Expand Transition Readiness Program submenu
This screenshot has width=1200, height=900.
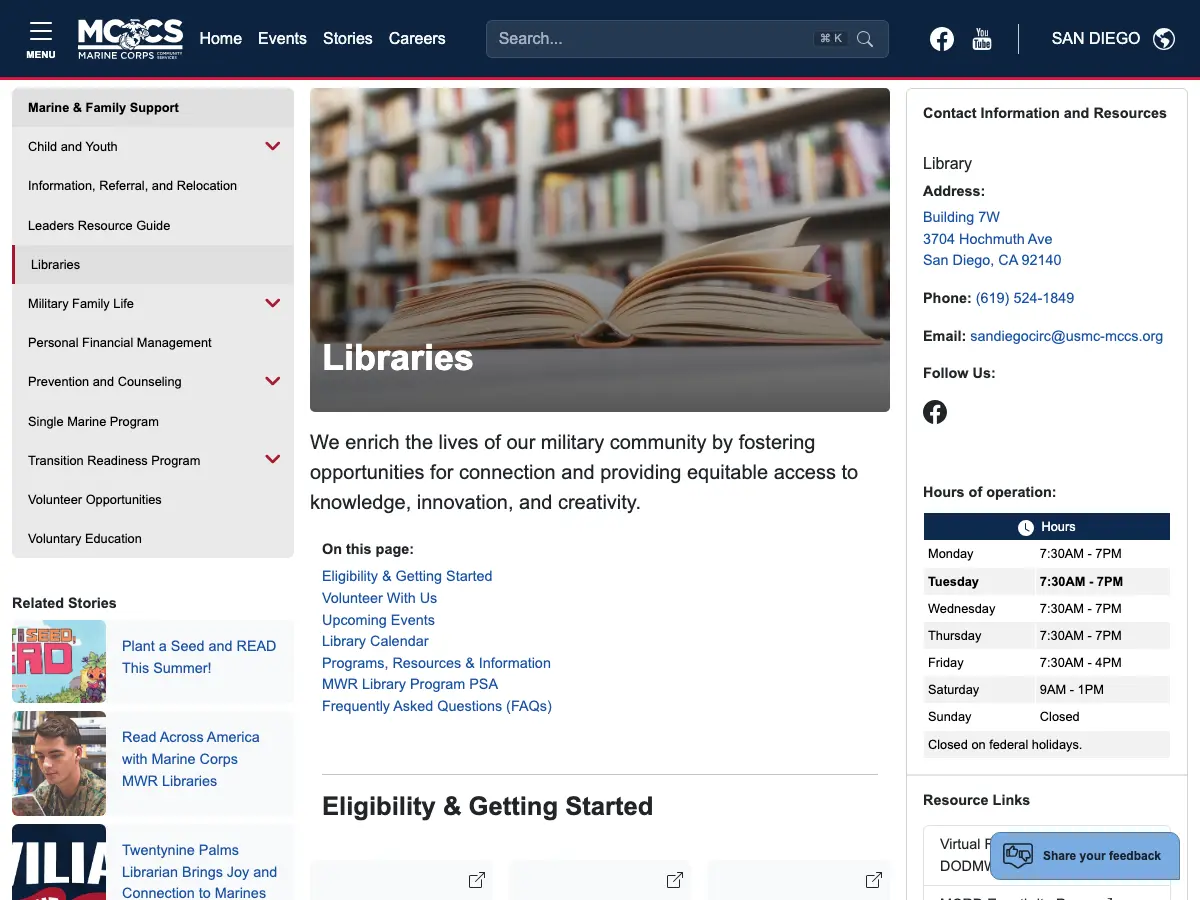pyautogui.click(x=272, y=460)
